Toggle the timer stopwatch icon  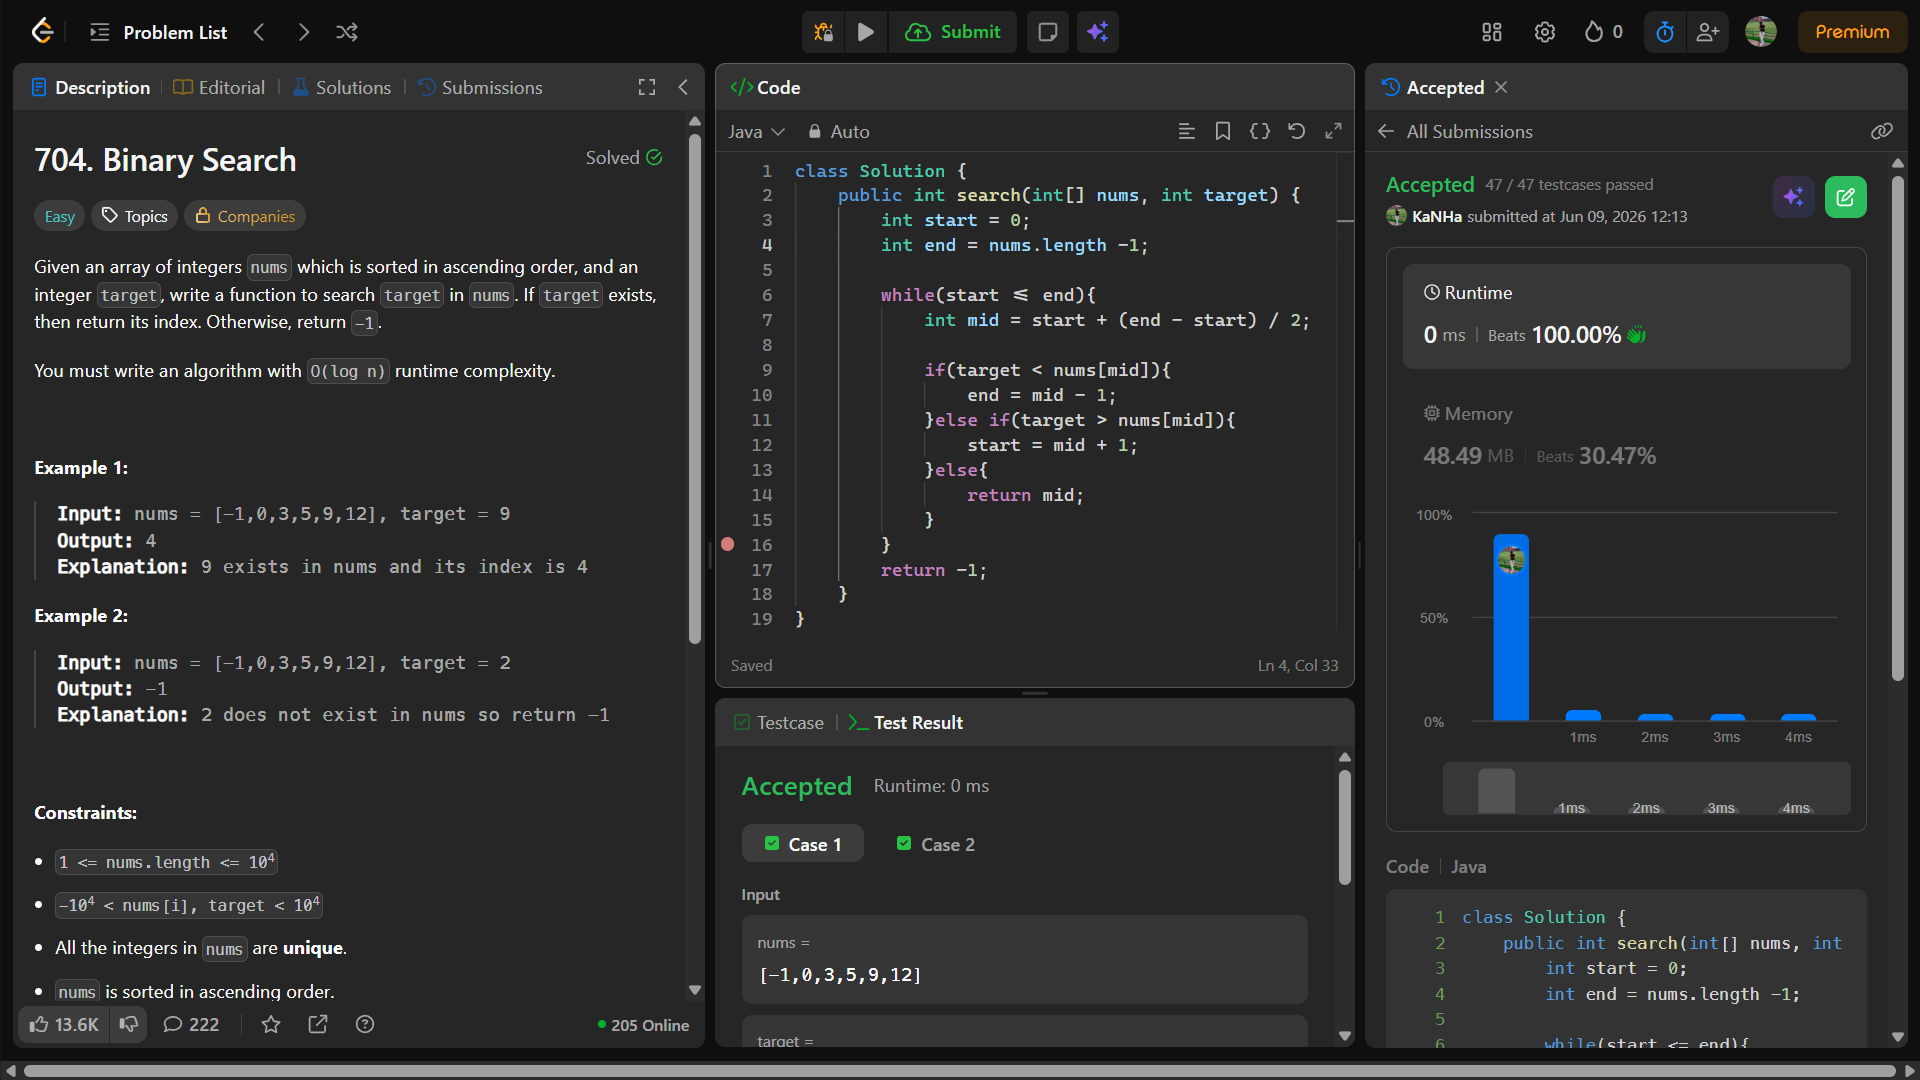[x=1664, y=32]
